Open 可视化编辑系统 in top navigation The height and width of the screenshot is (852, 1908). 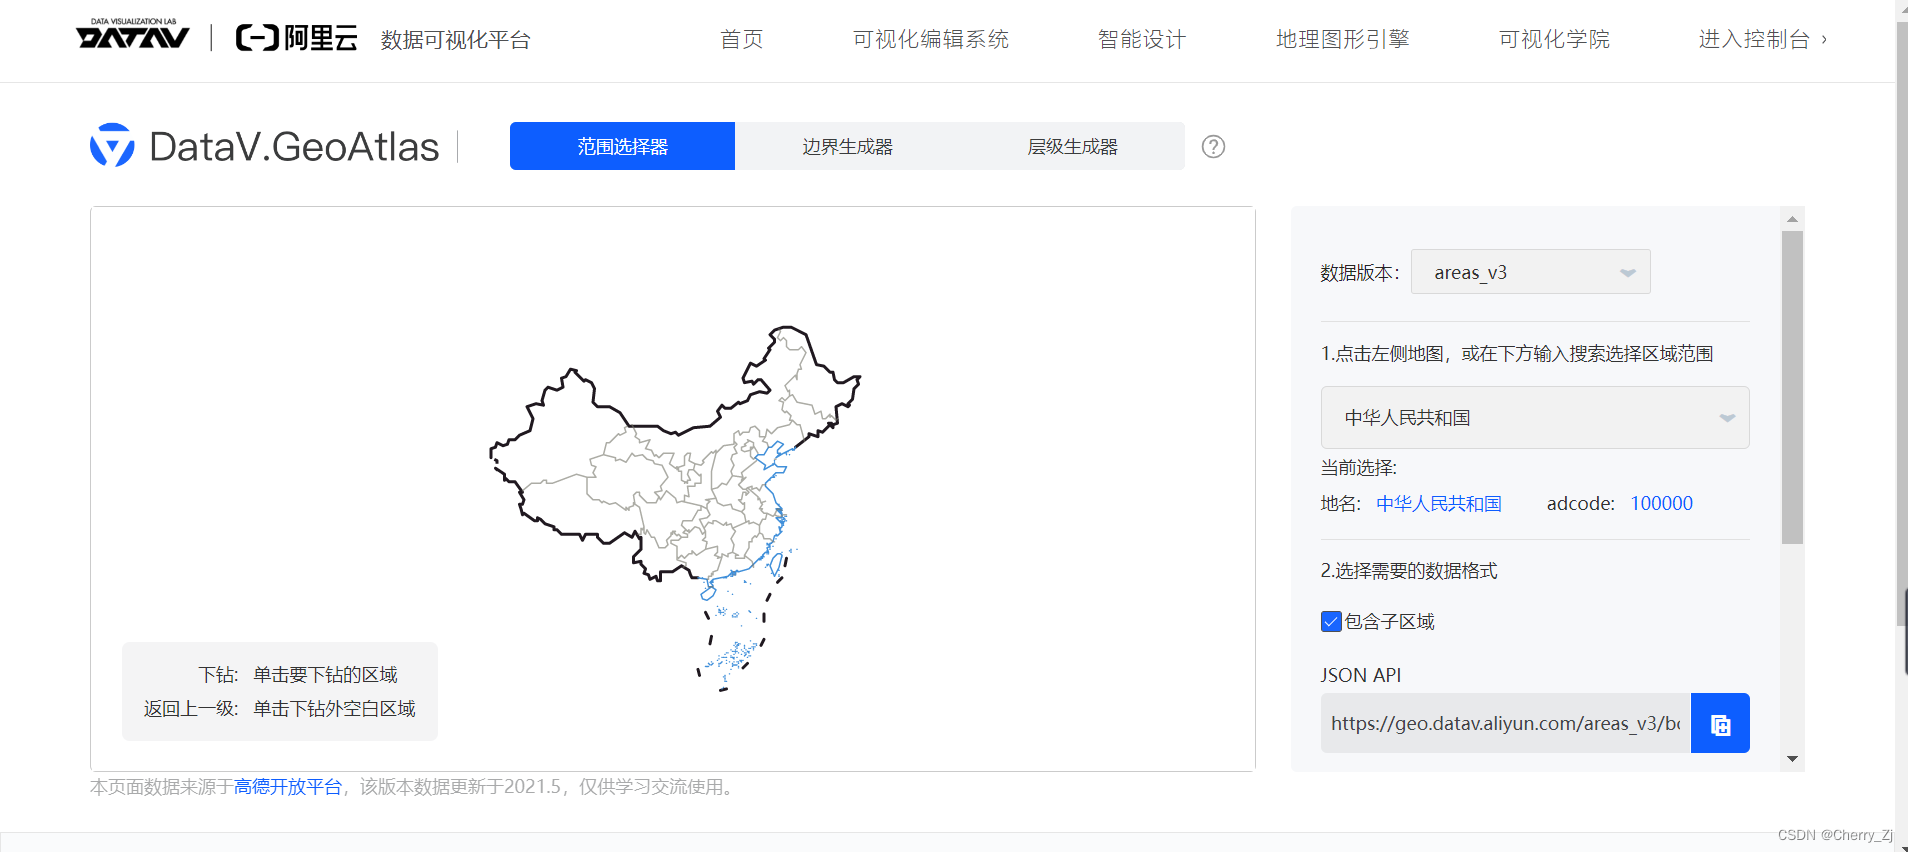[x=930, y=39]
